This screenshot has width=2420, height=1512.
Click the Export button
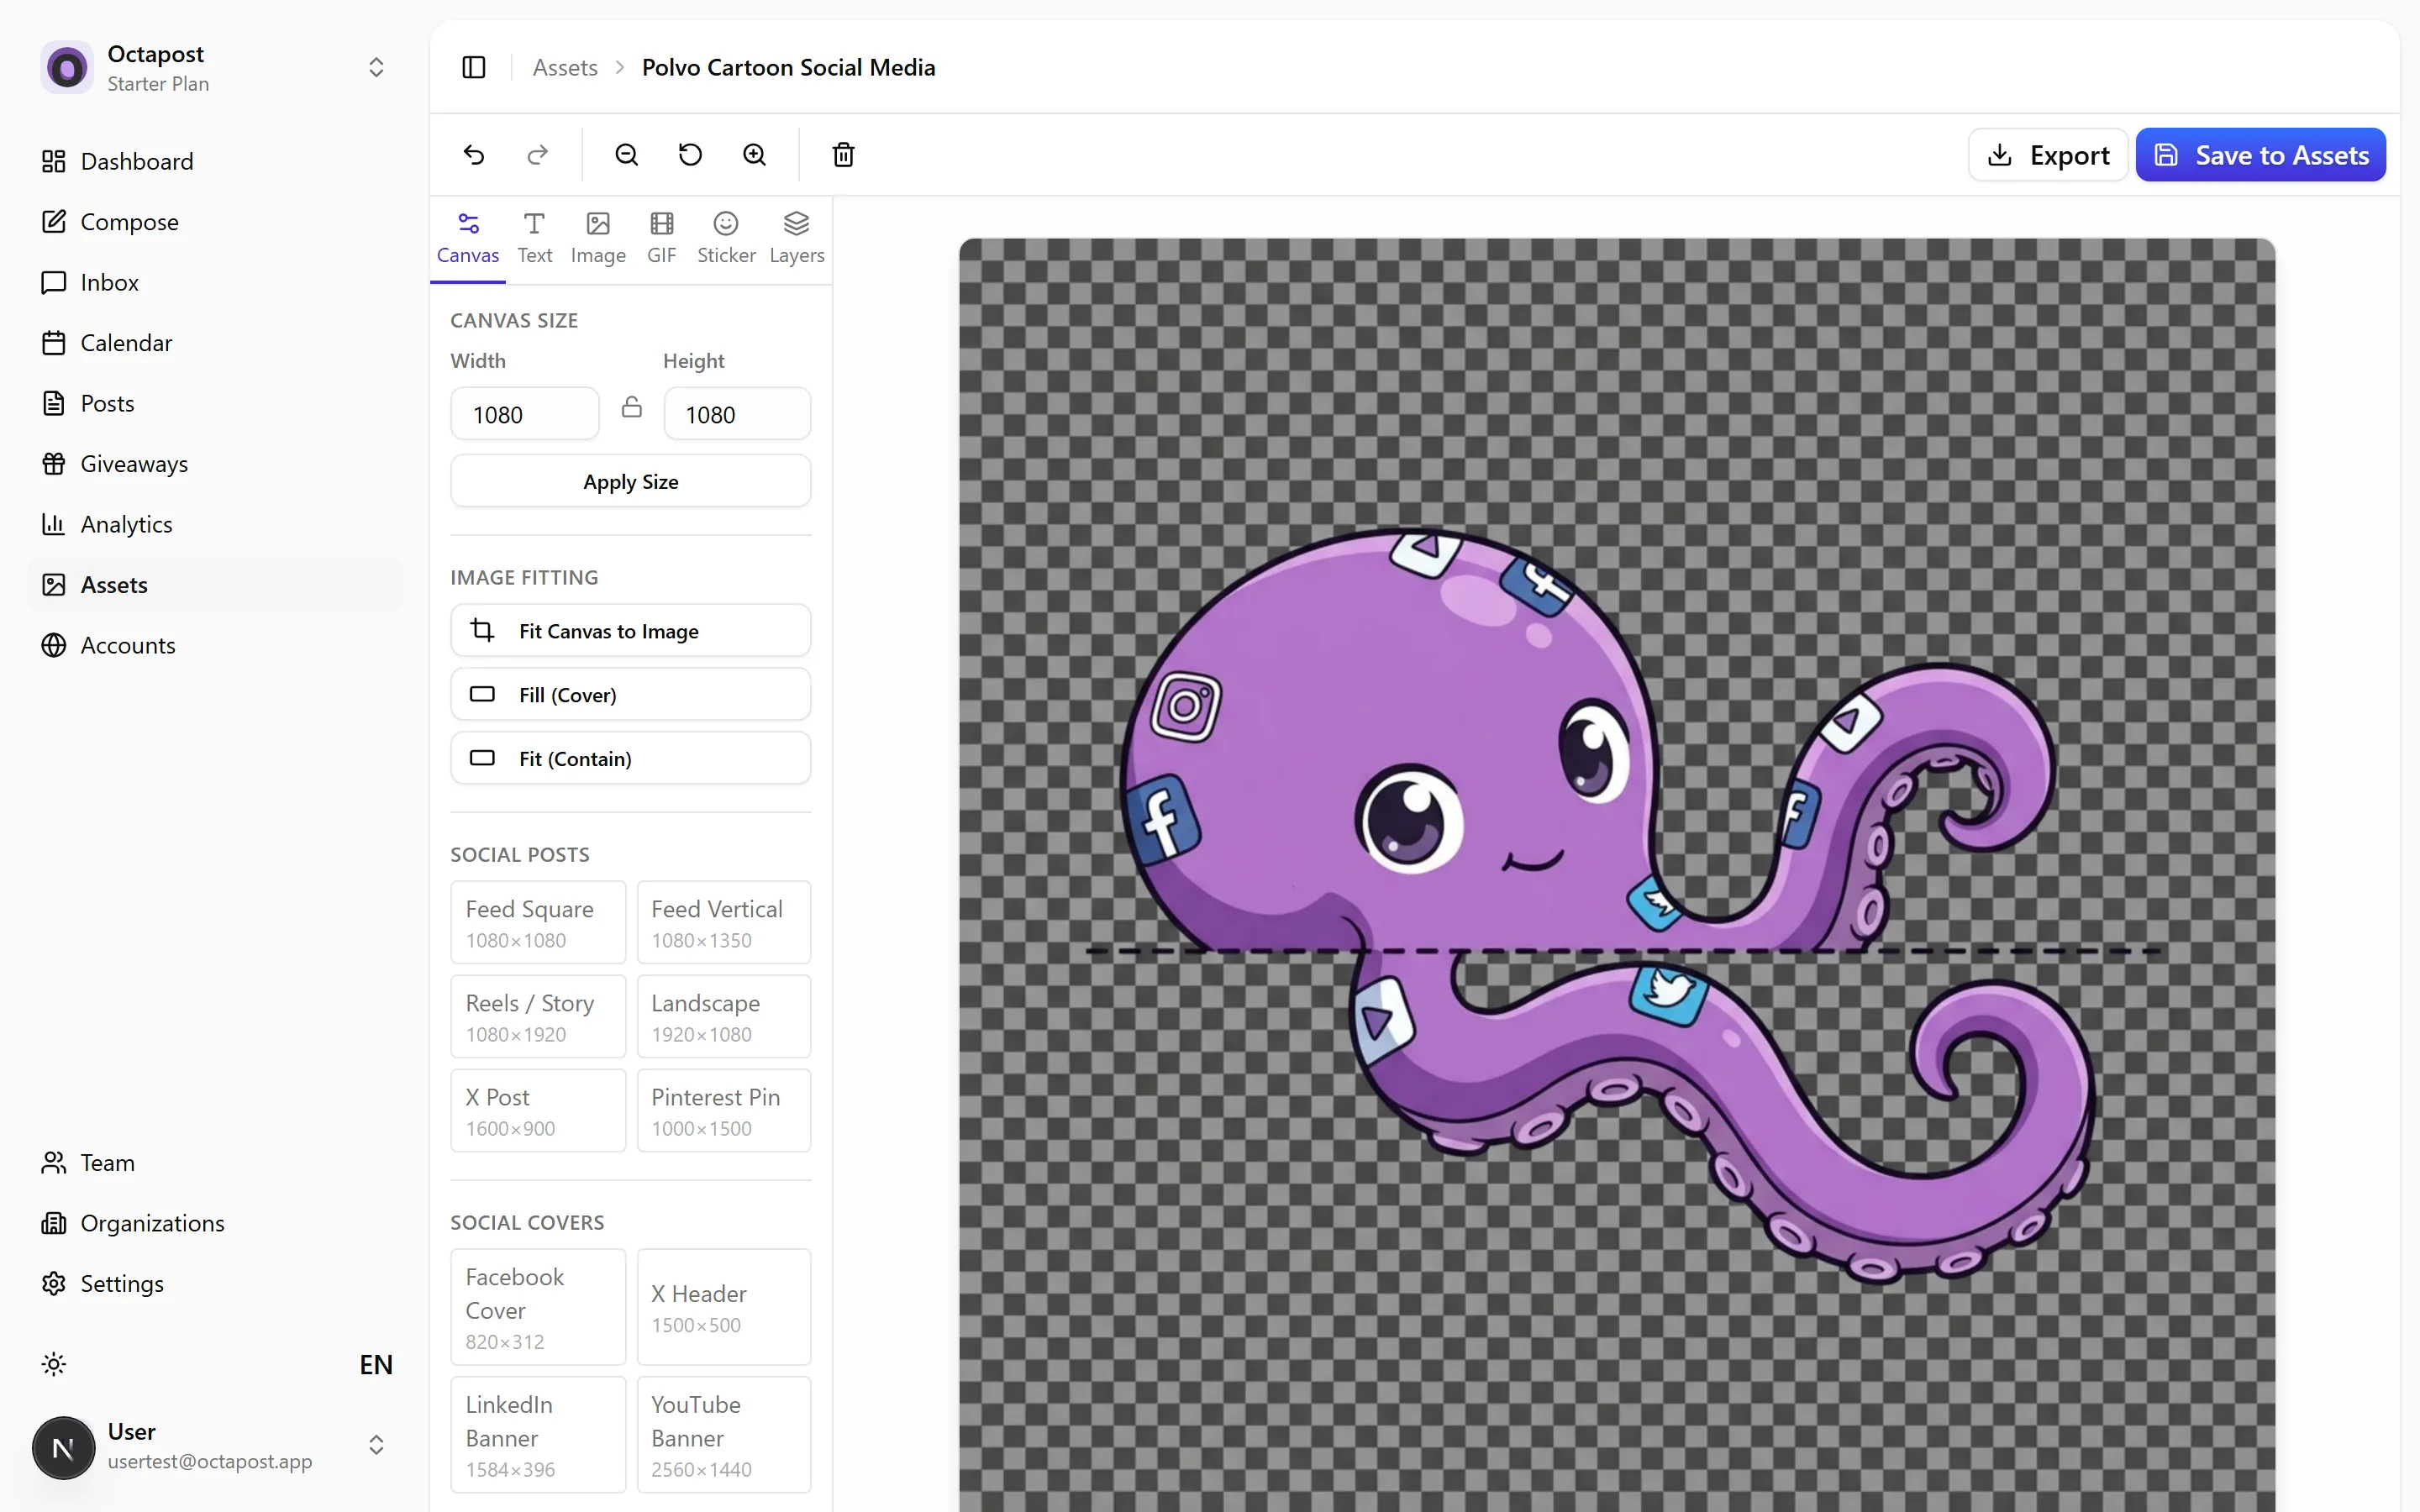click(x=2047, y=155)
